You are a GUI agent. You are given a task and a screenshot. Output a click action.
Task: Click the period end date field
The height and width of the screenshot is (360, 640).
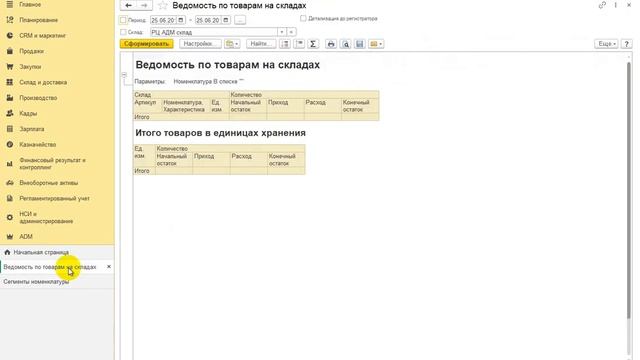point(208,20)
